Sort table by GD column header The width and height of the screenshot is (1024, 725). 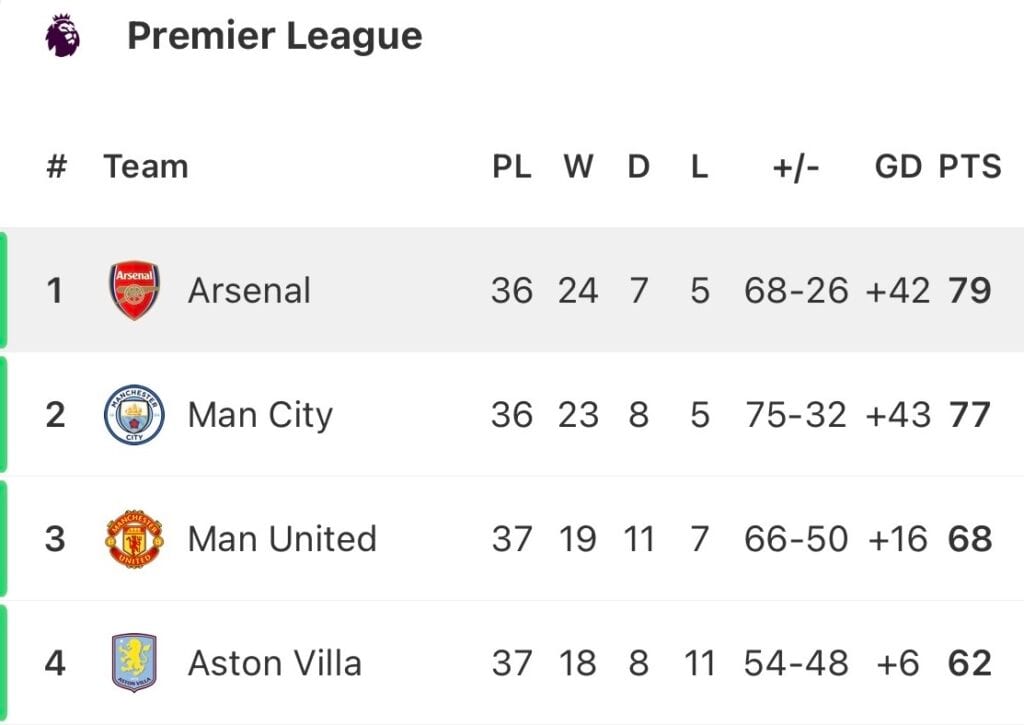[898, 167]
